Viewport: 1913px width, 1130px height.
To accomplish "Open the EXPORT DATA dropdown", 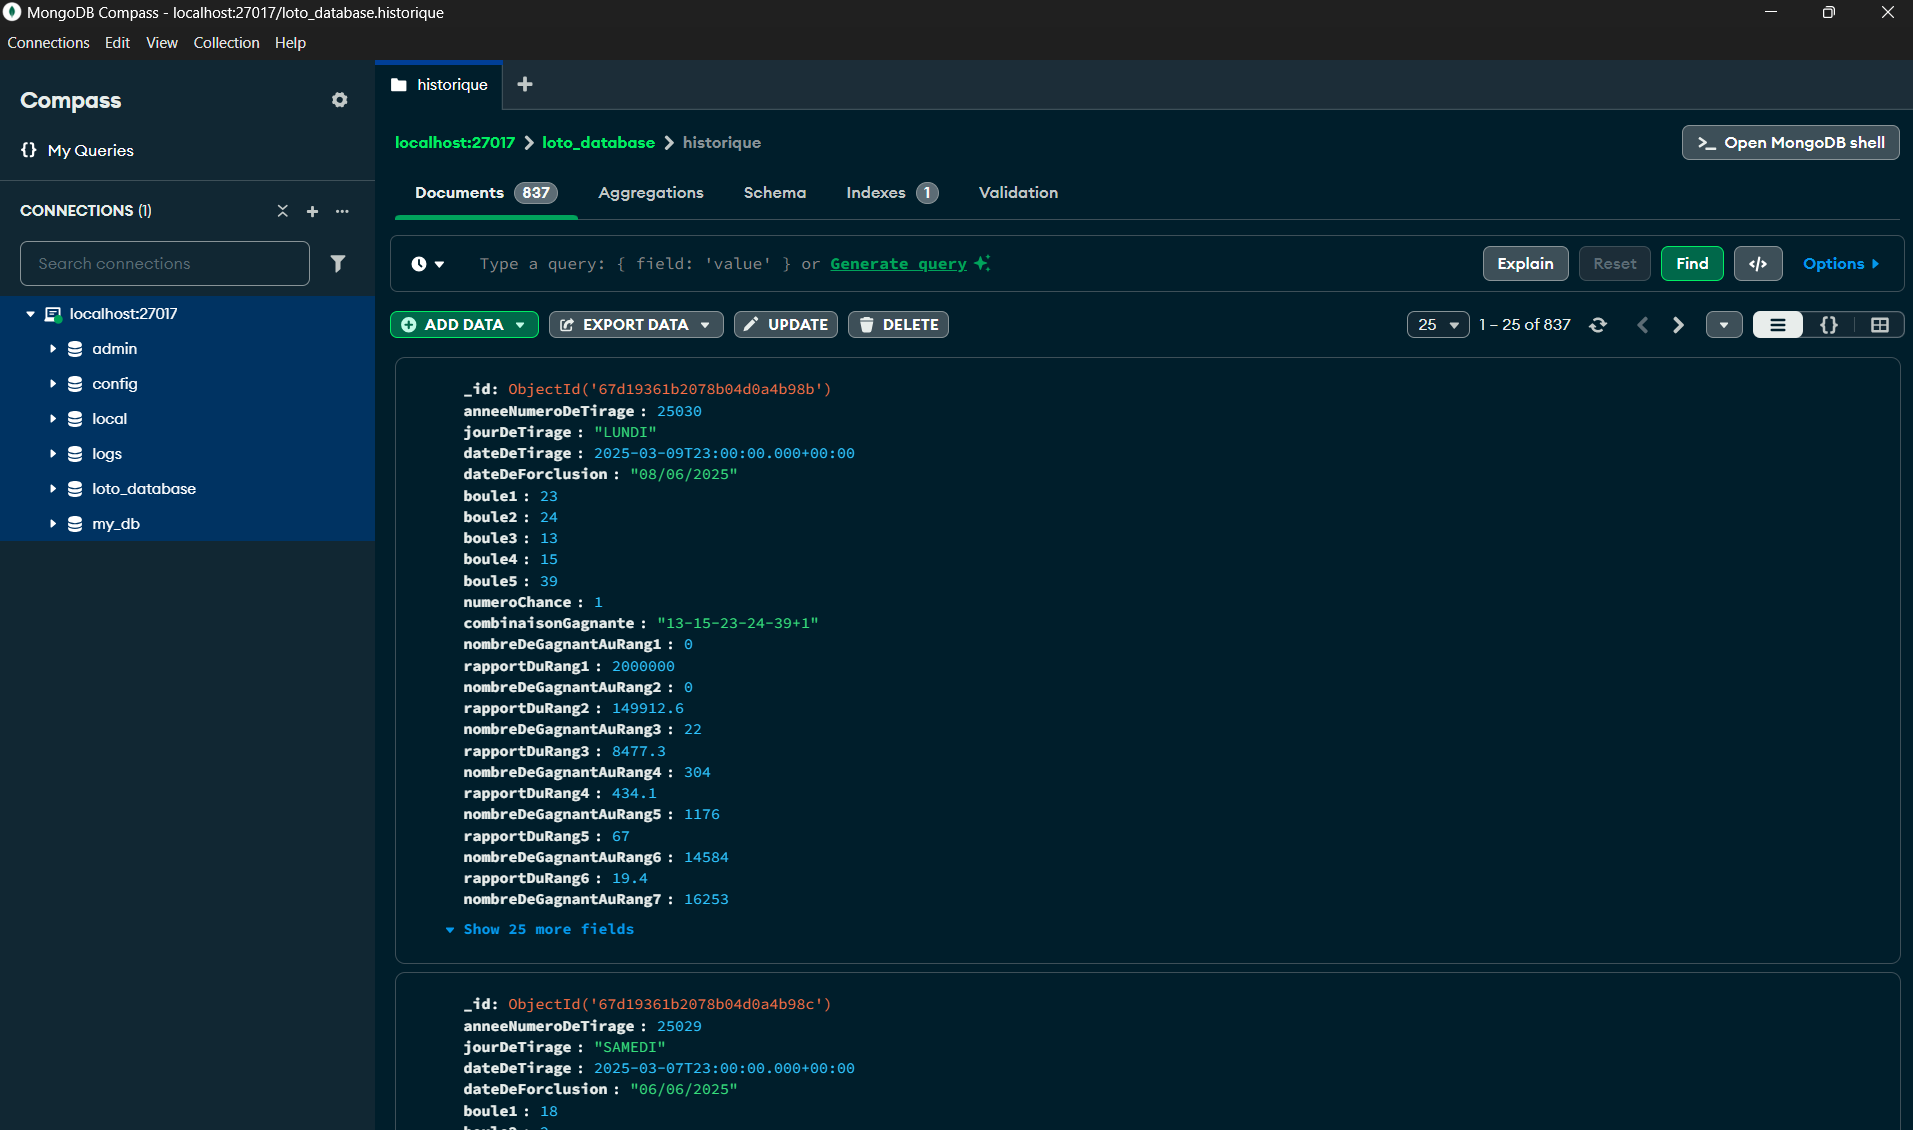I will [x=636, y=325].
